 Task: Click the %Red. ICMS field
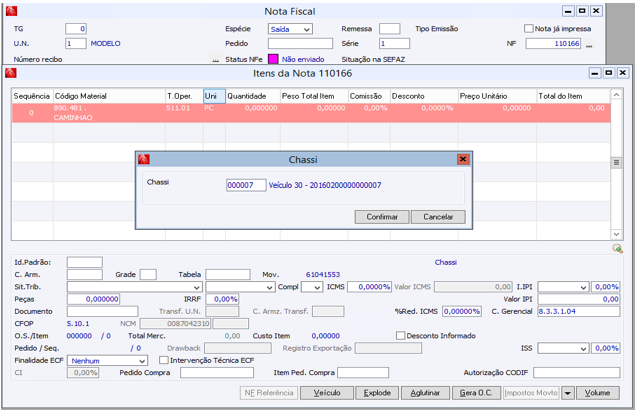tap(462, 311)
